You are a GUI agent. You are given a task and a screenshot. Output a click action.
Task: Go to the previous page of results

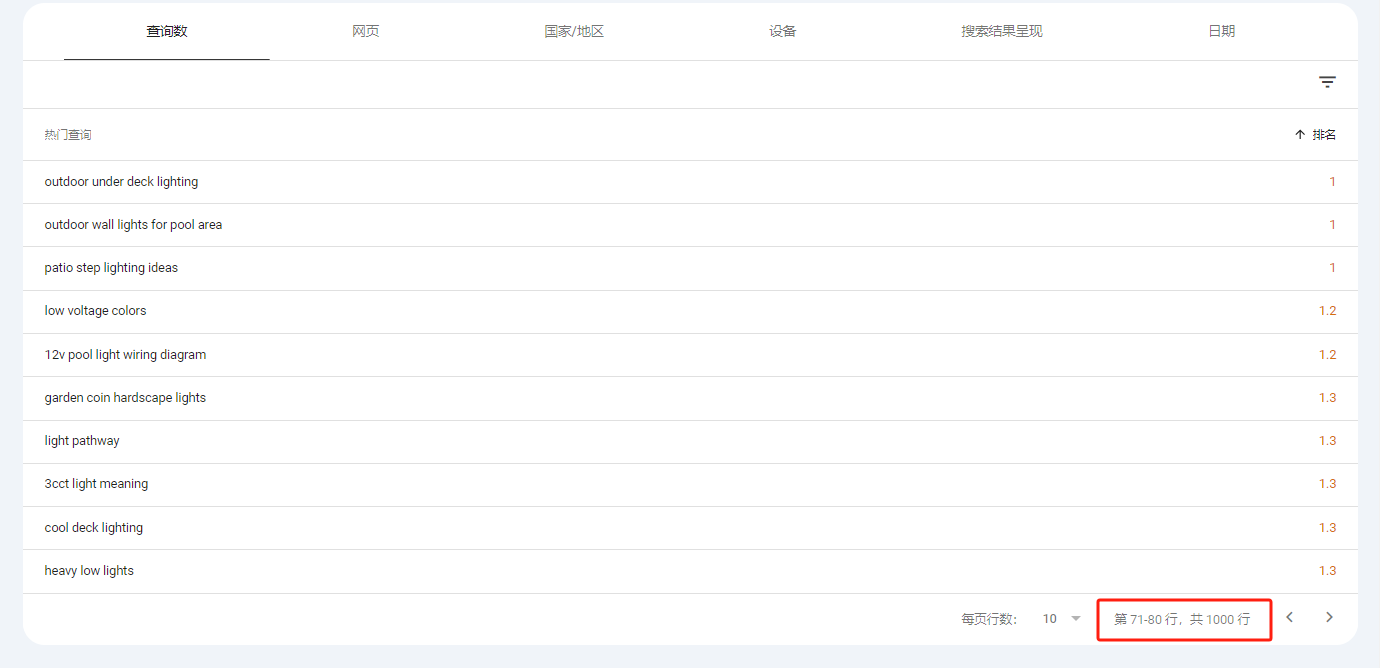1290,617
